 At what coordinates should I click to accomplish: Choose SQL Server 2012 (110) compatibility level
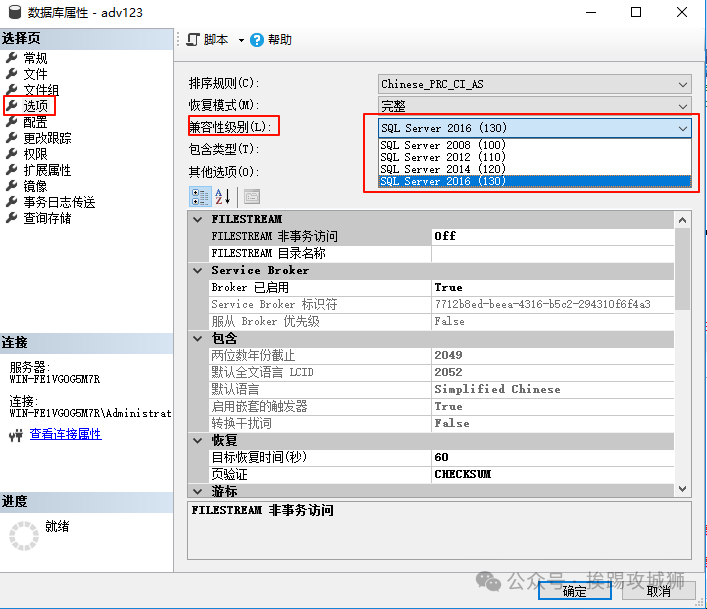[443, 157]
